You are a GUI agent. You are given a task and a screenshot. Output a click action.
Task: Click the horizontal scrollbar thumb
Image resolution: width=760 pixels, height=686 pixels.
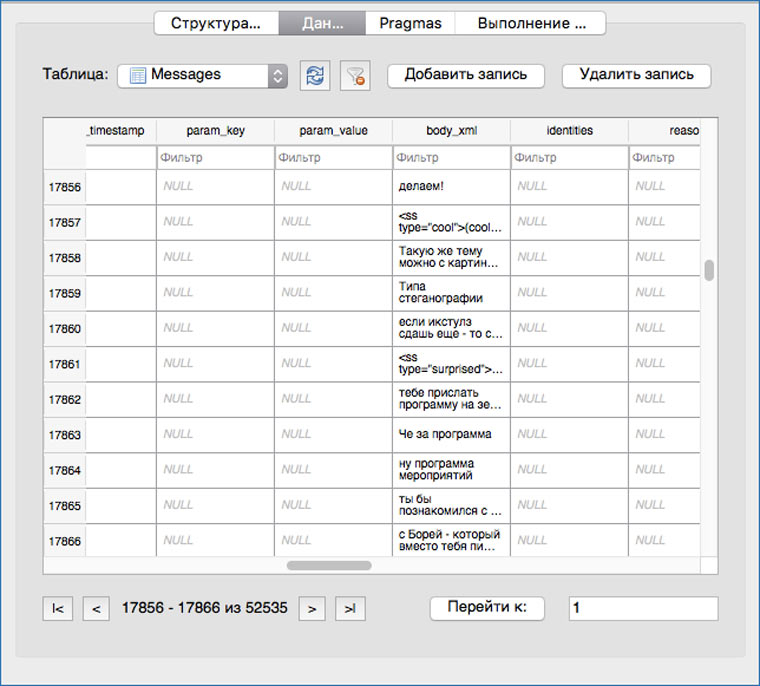tap(329, 565)
